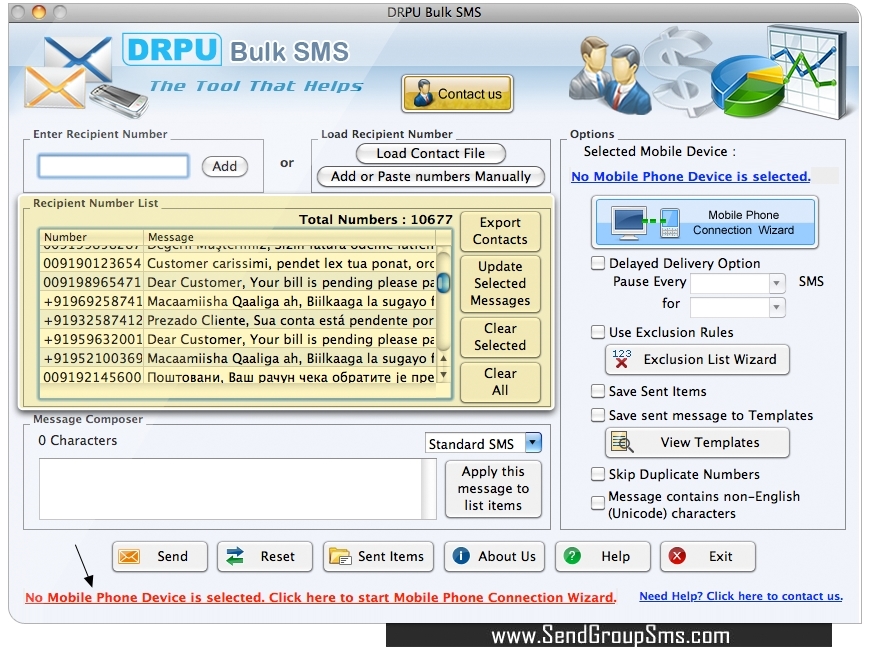The image size is (870, 649).
Task: Open the Exclusion List Wizard
Action: tap(697, 359)
